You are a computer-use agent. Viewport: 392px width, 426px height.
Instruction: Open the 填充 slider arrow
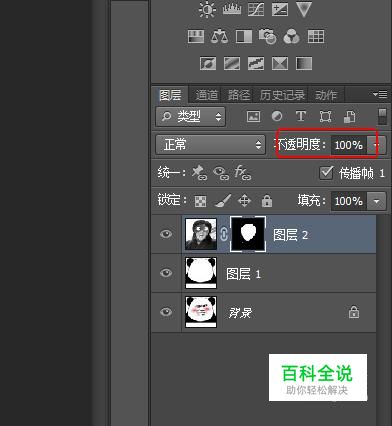coord(377,201)
